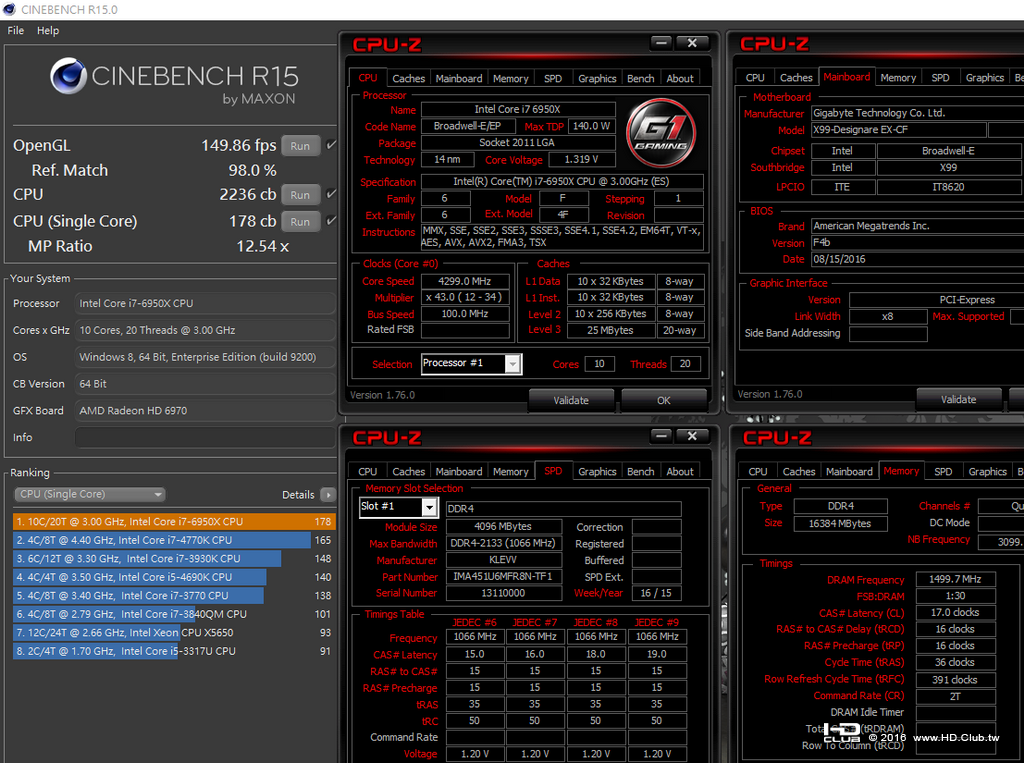1024x763 pixels.
Task: Click the Cinebench app icon in title bar
Action: 9,10
